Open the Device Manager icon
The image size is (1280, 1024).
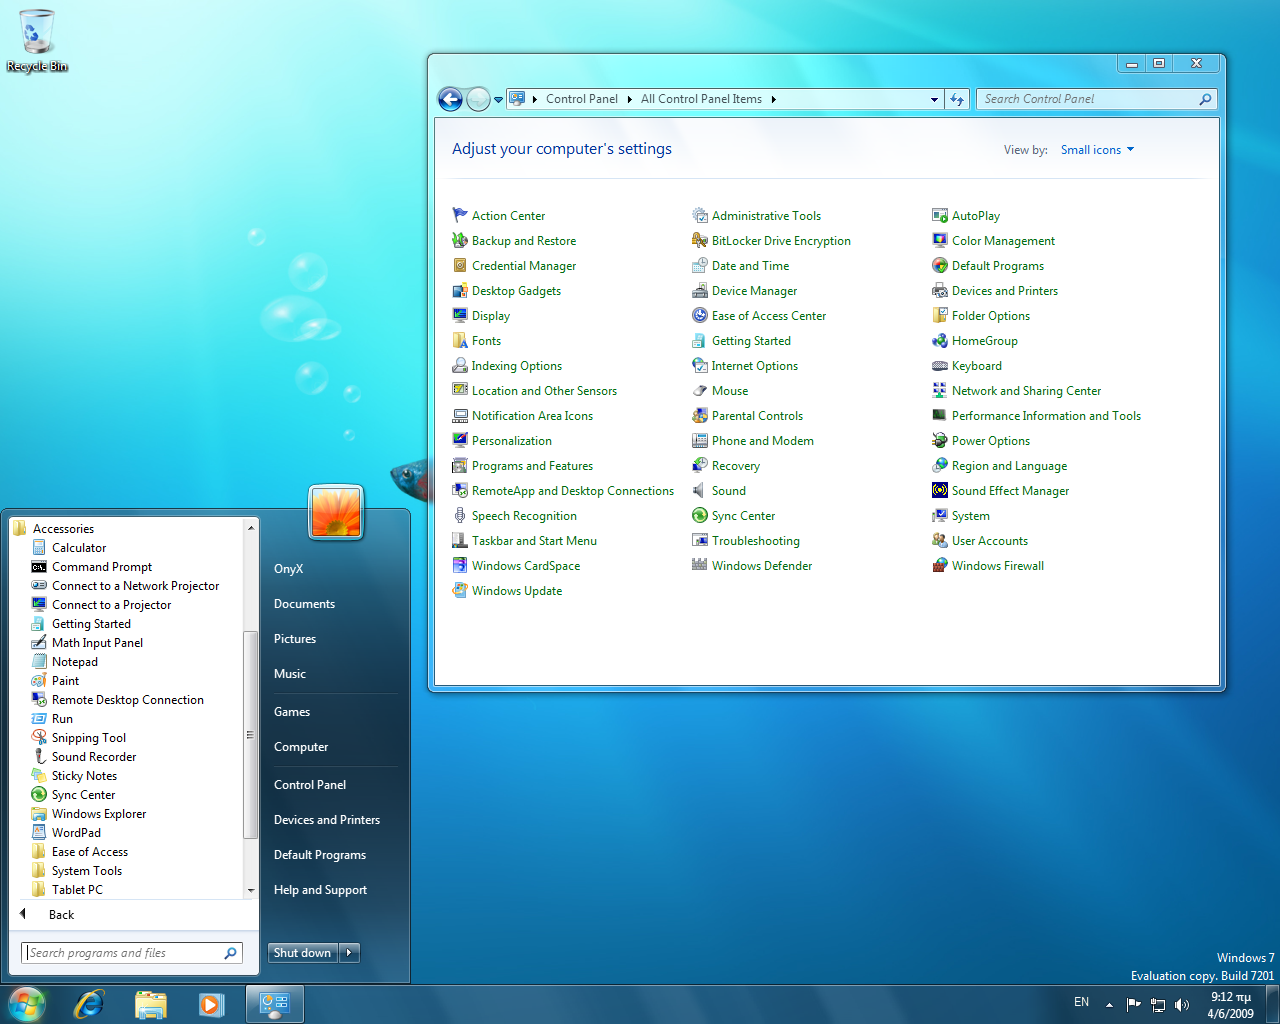pos(700,290)
